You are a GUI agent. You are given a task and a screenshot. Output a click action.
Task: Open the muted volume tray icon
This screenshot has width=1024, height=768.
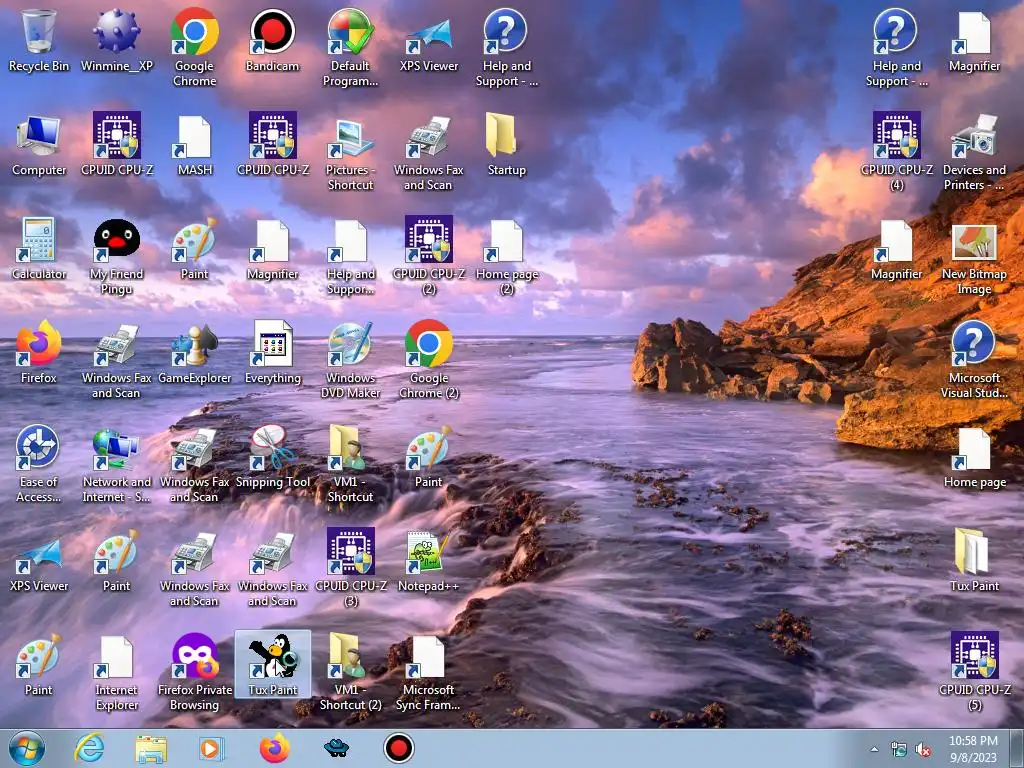pyautogui.click(x=923, y=750)
